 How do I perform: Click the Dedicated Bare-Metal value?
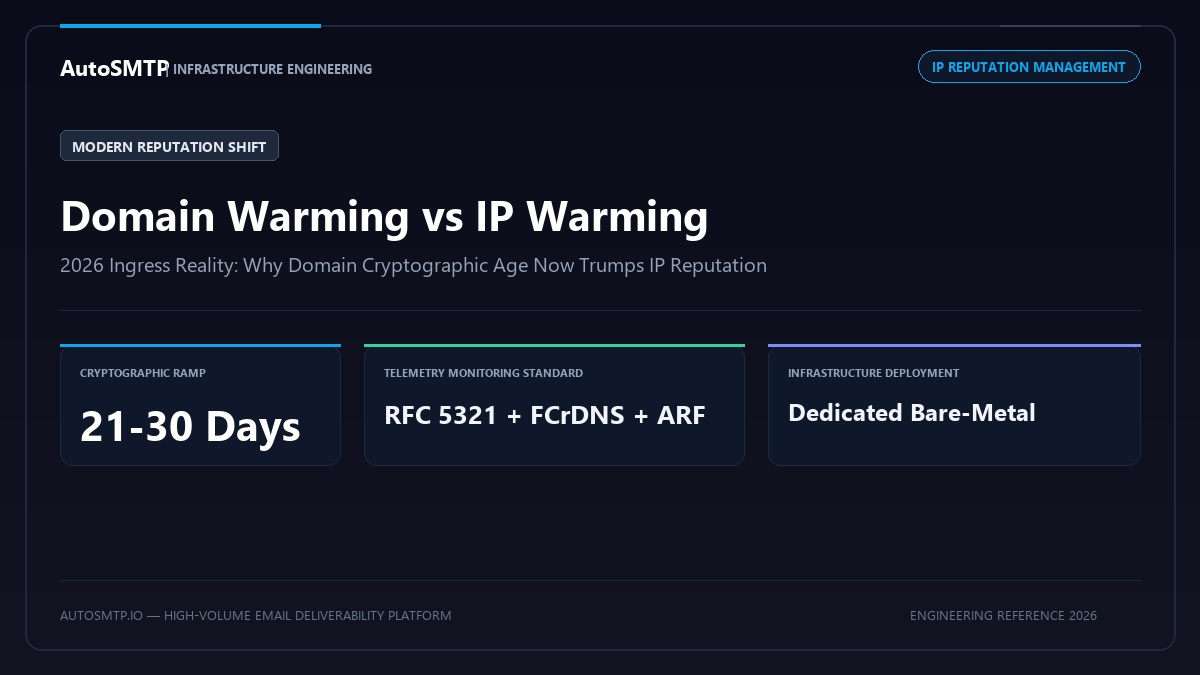pyautogui.click(x=911, y=413)
